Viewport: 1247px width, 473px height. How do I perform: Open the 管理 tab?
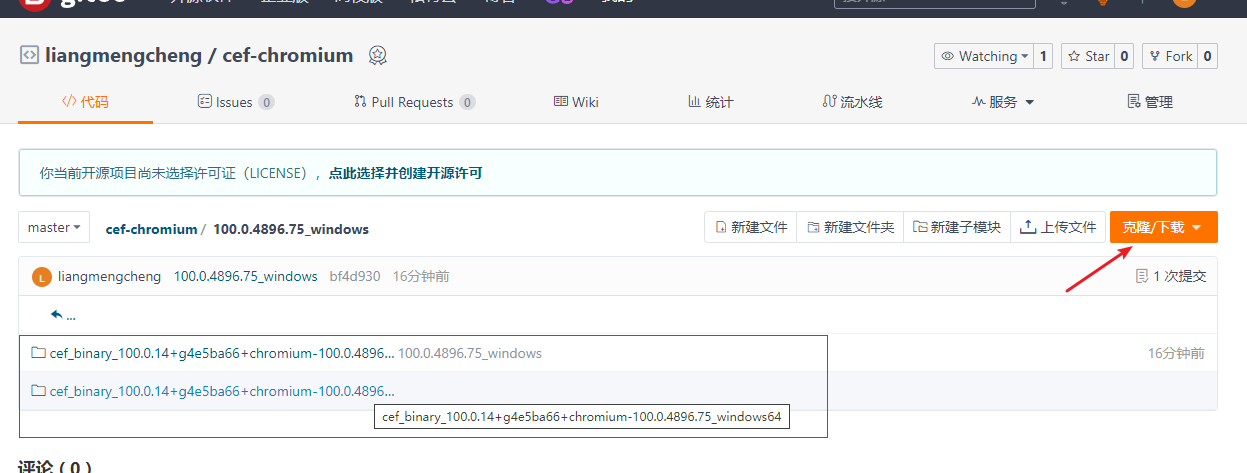tap(1150, 102)
